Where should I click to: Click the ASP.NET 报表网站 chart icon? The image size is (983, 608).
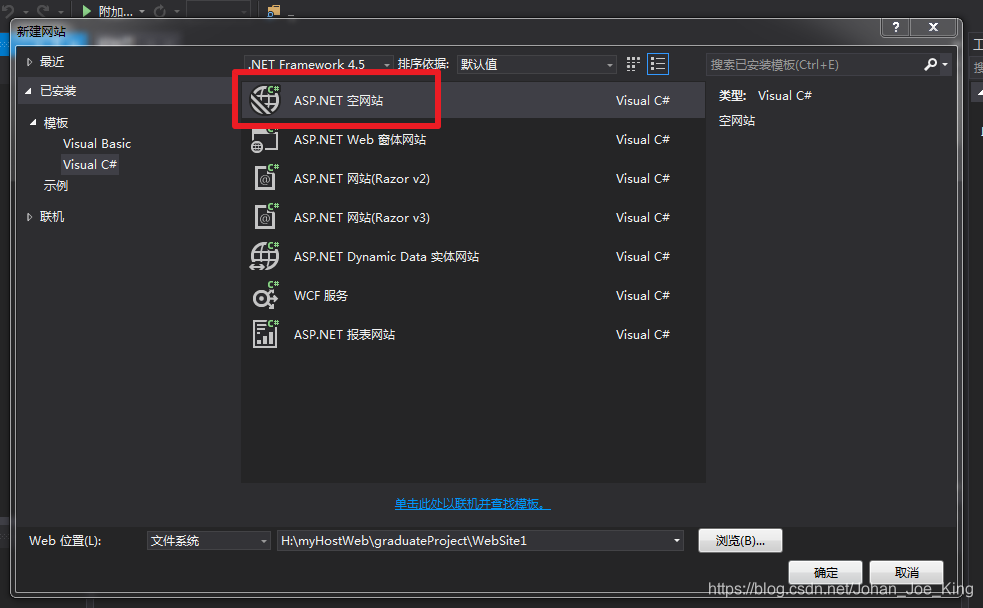265,334
